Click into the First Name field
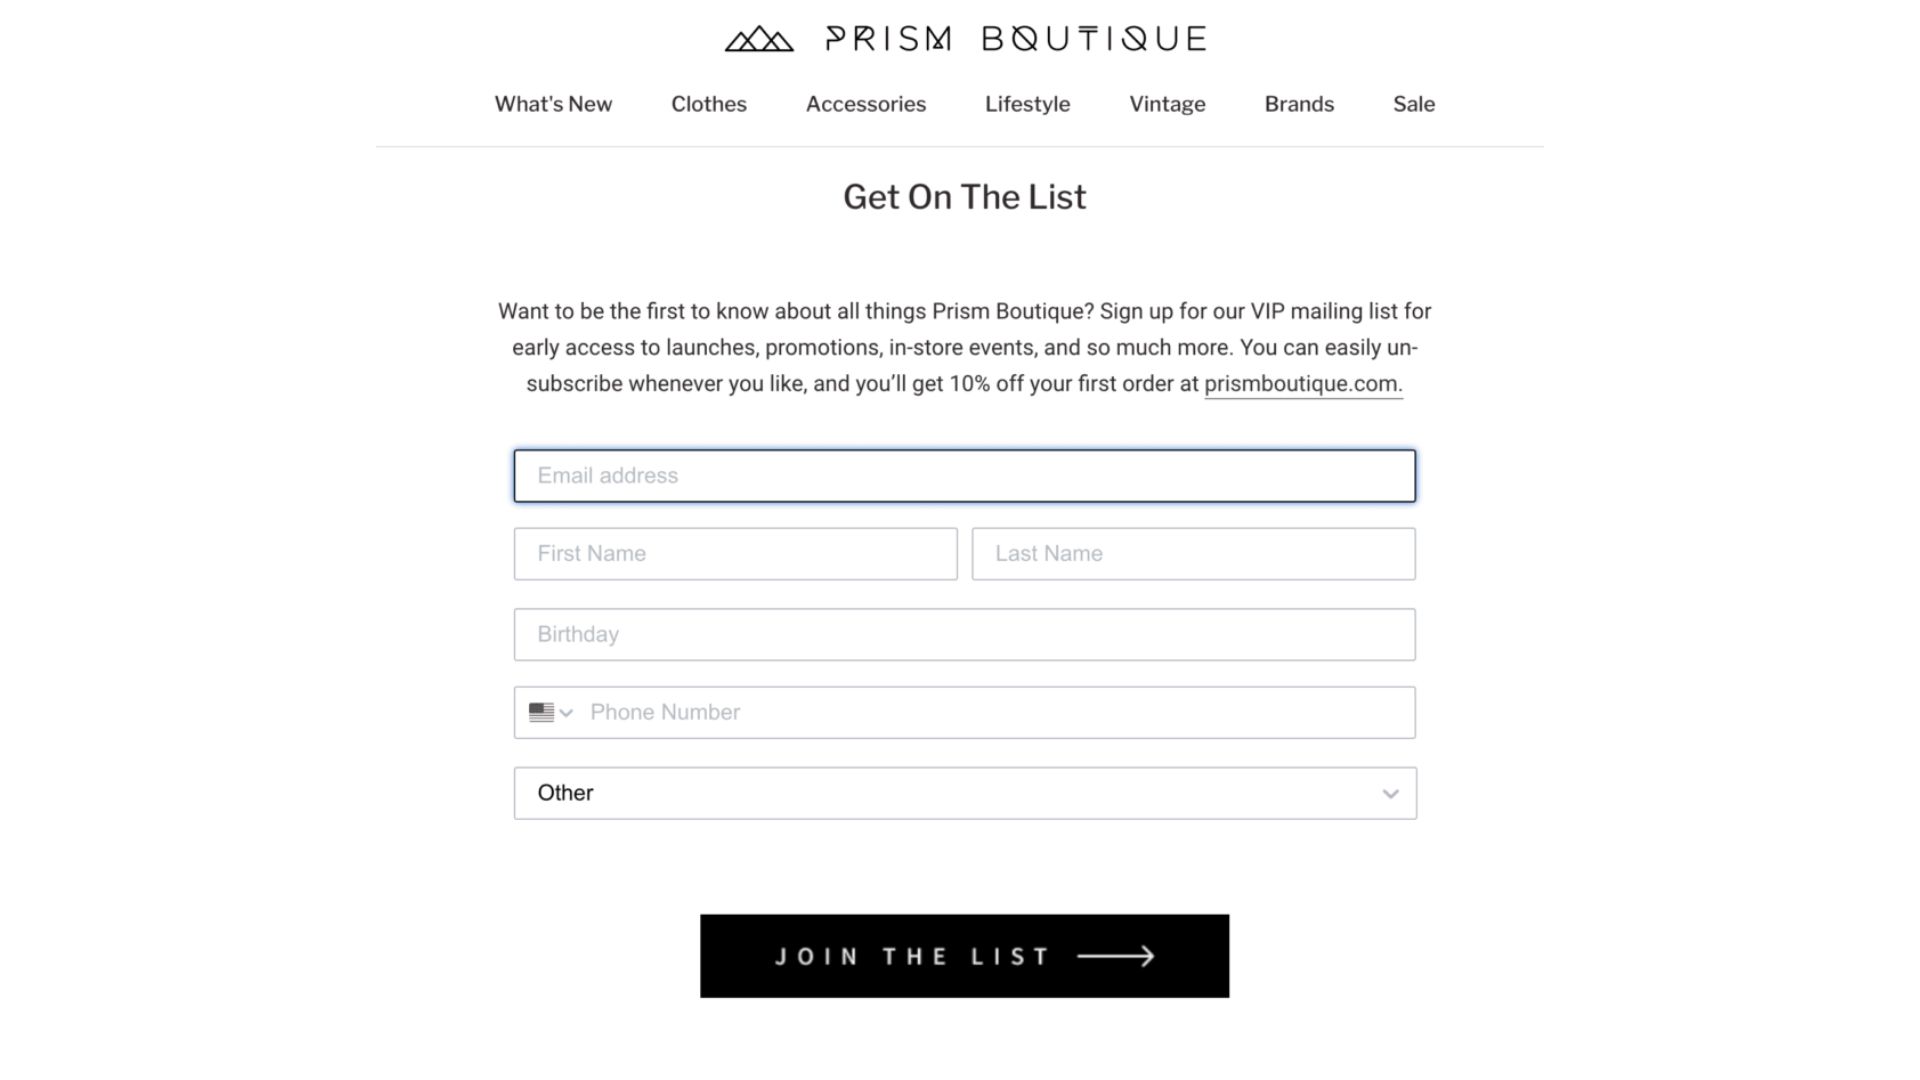 [x=736, y=554]
